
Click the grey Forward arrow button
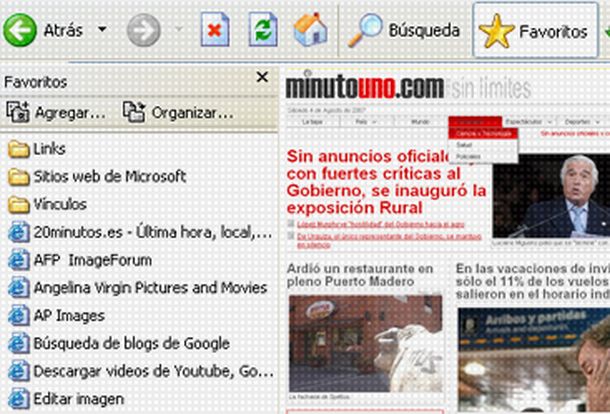click(x=144, y=31)
